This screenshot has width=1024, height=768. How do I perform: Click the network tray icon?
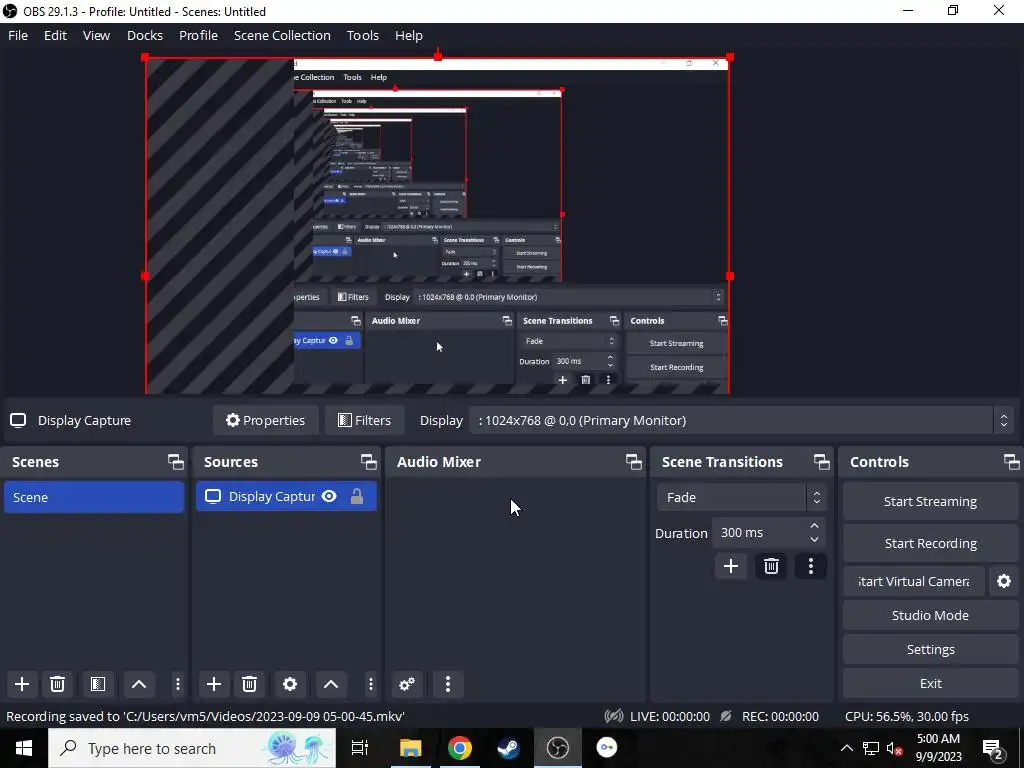click(871, 748)
